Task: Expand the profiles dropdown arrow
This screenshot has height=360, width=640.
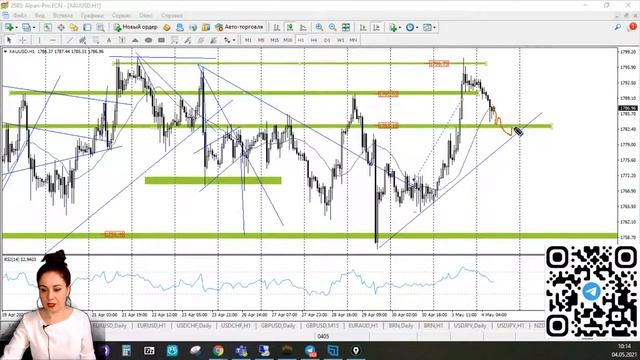Action: pos(34,27)
